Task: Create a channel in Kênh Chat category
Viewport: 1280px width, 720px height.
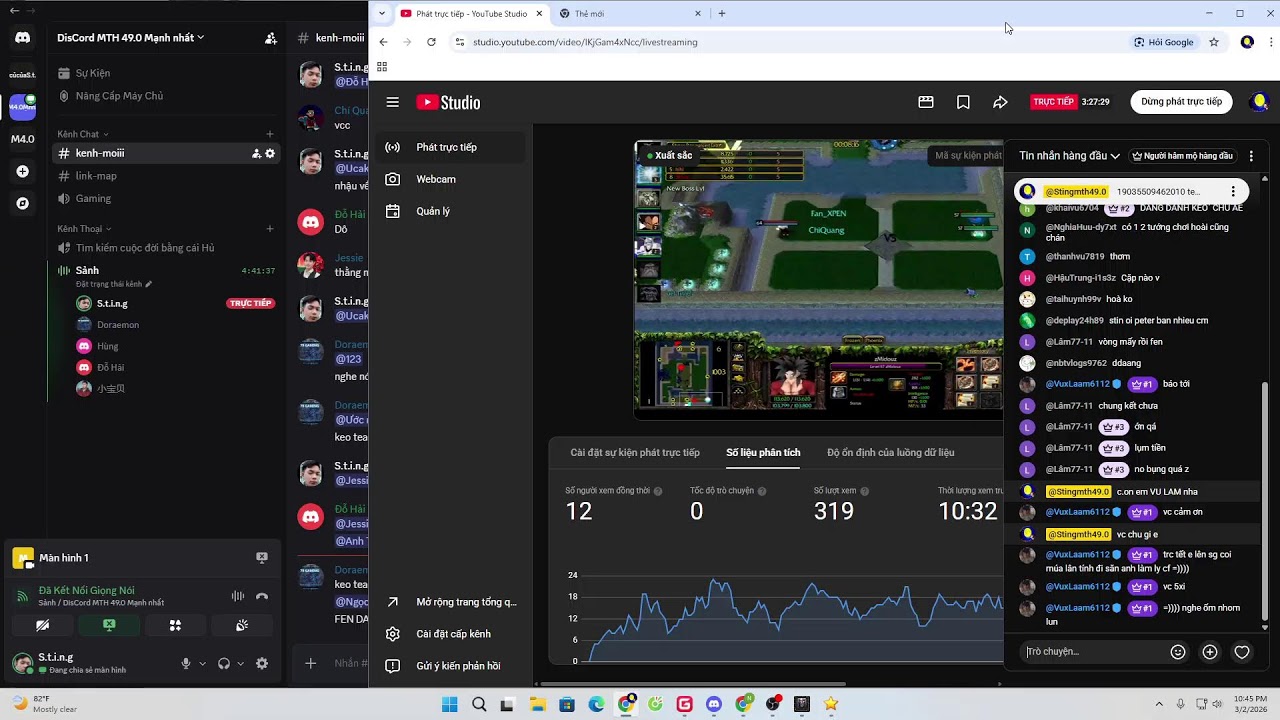Action: point(270,134)
